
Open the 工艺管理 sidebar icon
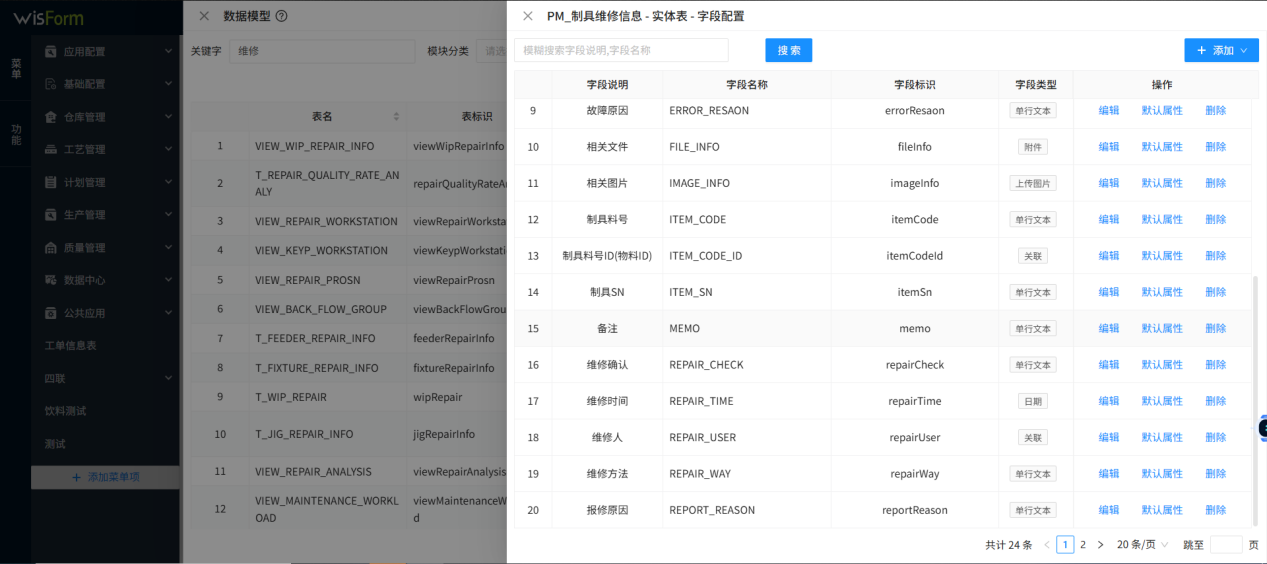click(x=51, y=149)
